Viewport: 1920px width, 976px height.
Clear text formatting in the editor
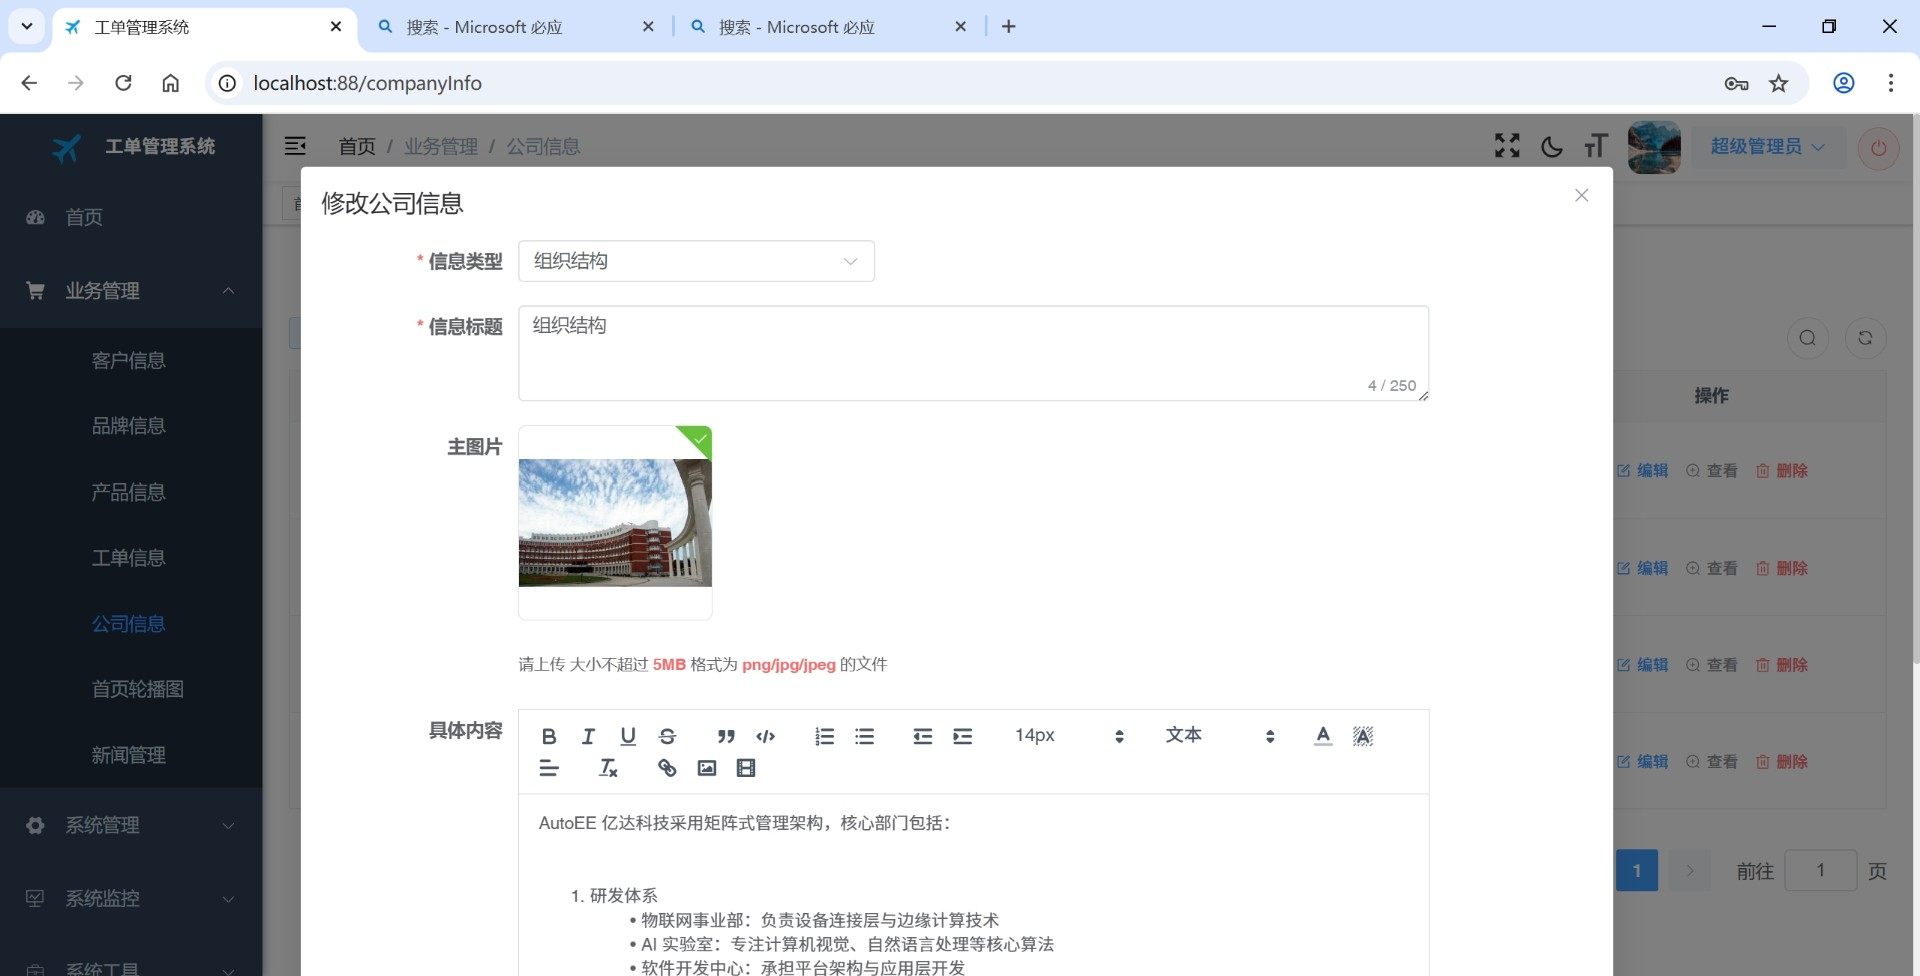click(x=608, y=768)
